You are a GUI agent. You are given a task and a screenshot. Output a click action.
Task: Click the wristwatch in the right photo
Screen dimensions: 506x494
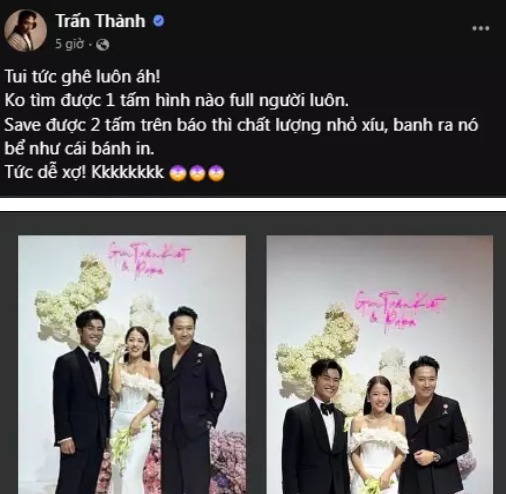point(435,457)
